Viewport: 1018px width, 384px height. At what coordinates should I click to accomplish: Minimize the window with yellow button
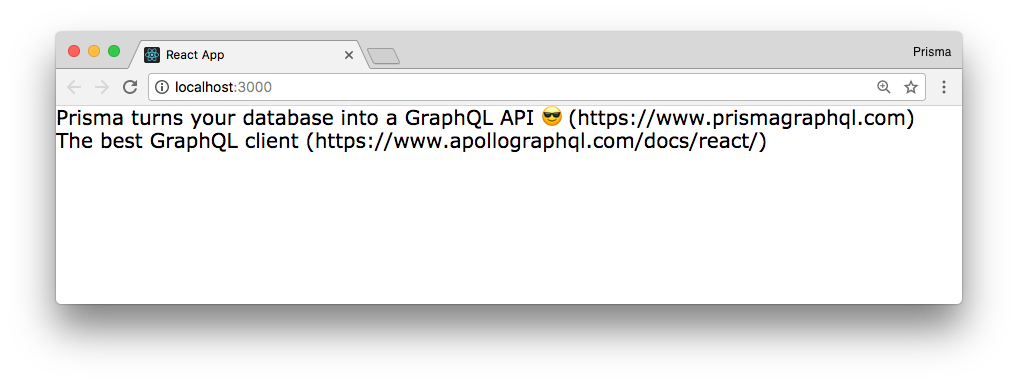coord(94,51)
